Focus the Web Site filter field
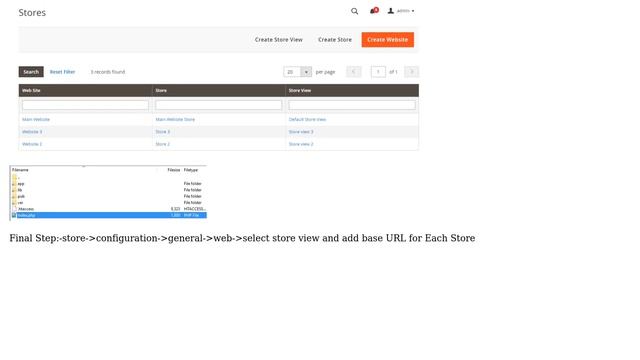The height and width of the screenshot is (360, 640). coord(85,105)
